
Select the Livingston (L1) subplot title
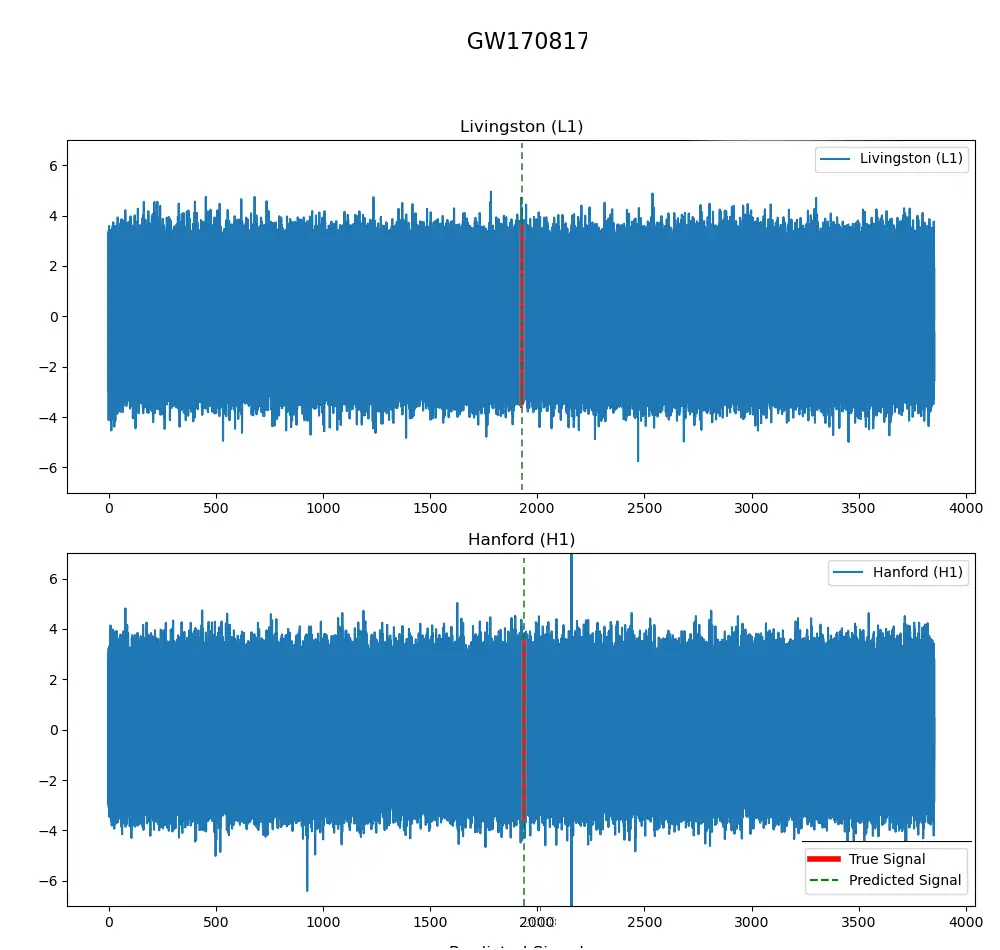tap(521, 127)
